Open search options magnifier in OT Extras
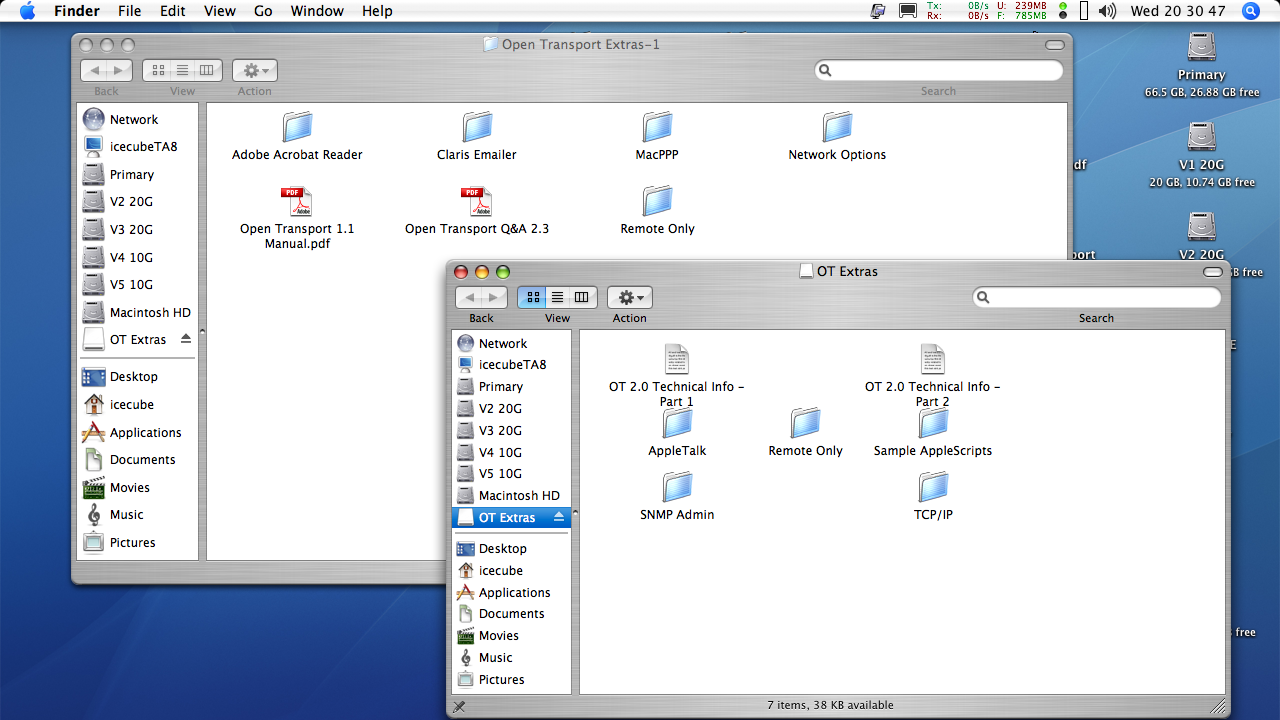 pyautogui.click(x=984, y=297)
